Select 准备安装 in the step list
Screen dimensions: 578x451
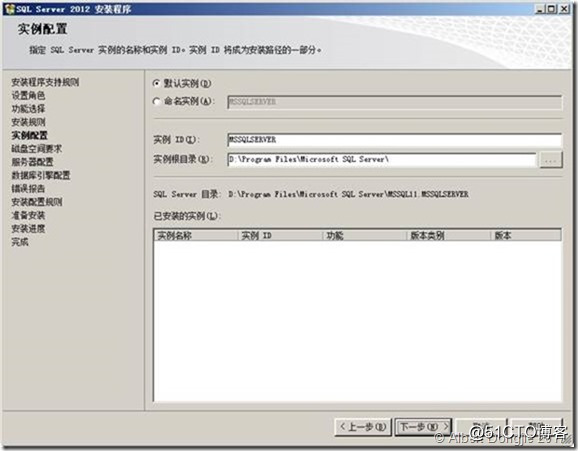coord(28,215)
